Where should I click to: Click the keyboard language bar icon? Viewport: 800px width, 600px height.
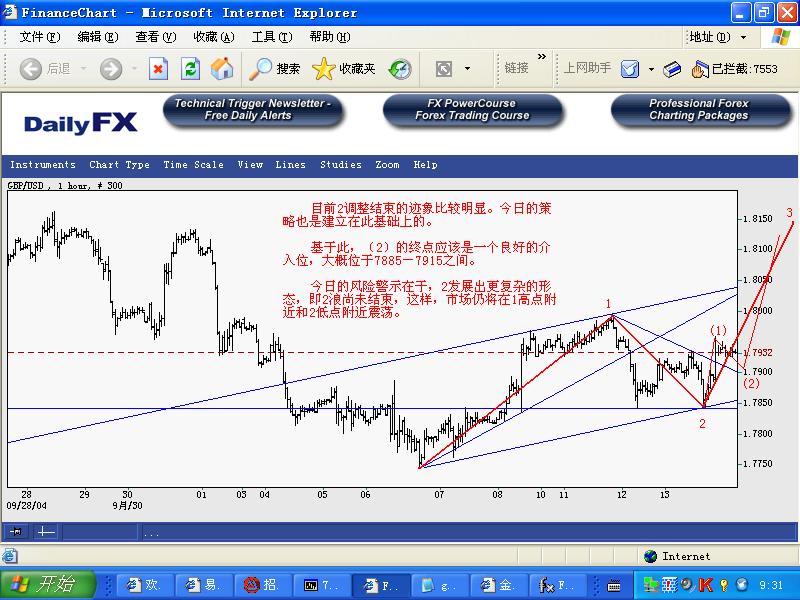coord(614,586)
